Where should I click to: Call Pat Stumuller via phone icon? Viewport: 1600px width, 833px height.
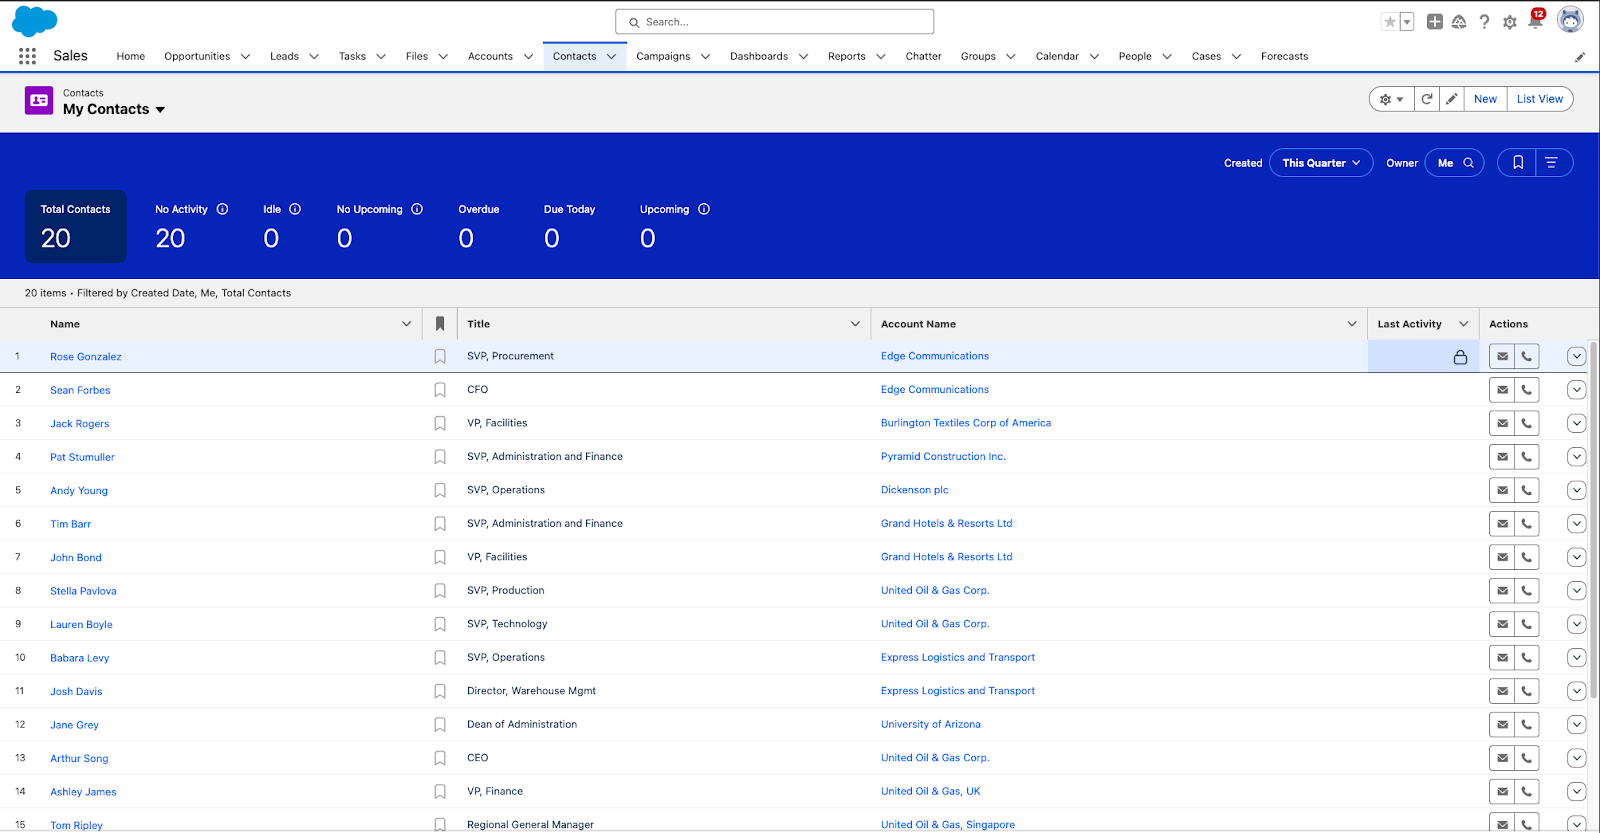coord(1527,457)
